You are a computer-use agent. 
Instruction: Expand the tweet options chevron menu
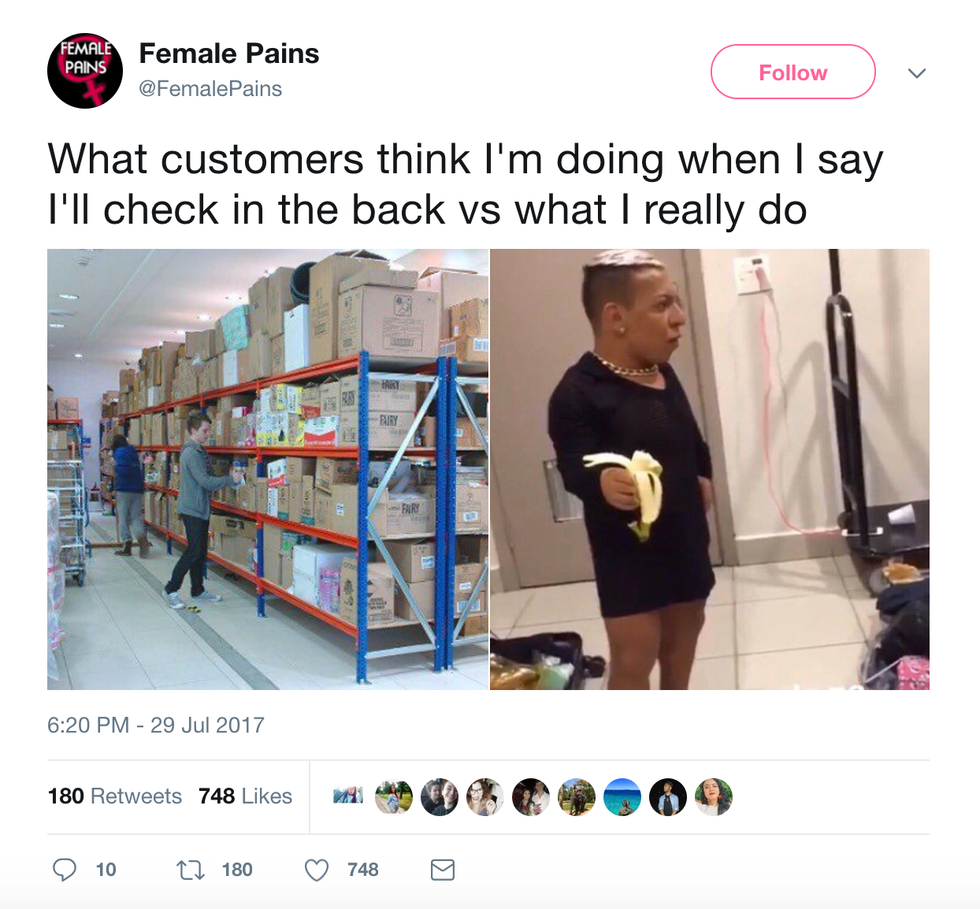tap(916, 73)
